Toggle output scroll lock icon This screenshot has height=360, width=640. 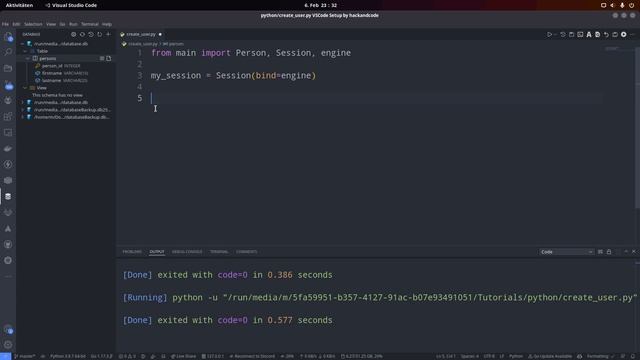609,252
